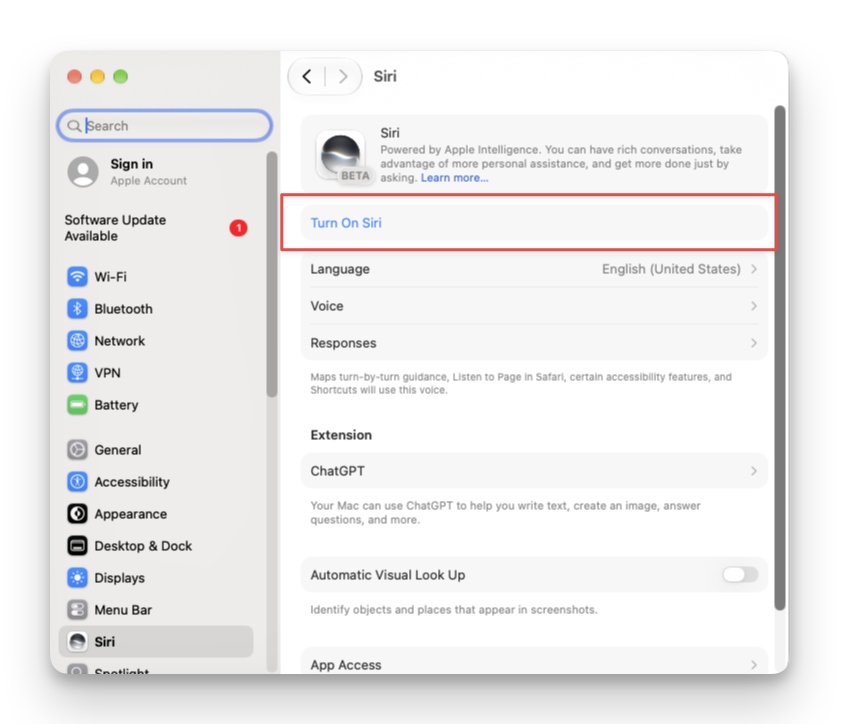Select Wi-Fi label in the sidebar
Viewport: 841px width, 724px height.
coord(110,277)
